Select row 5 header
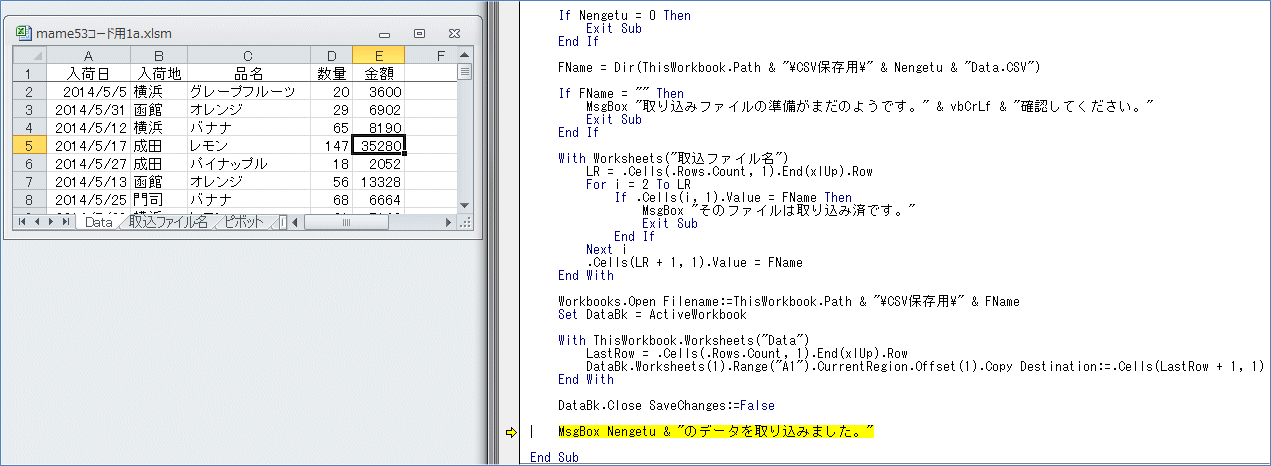Image resolution: width=1271 pixels, height=466 pixels. click(x=28, y=145)
